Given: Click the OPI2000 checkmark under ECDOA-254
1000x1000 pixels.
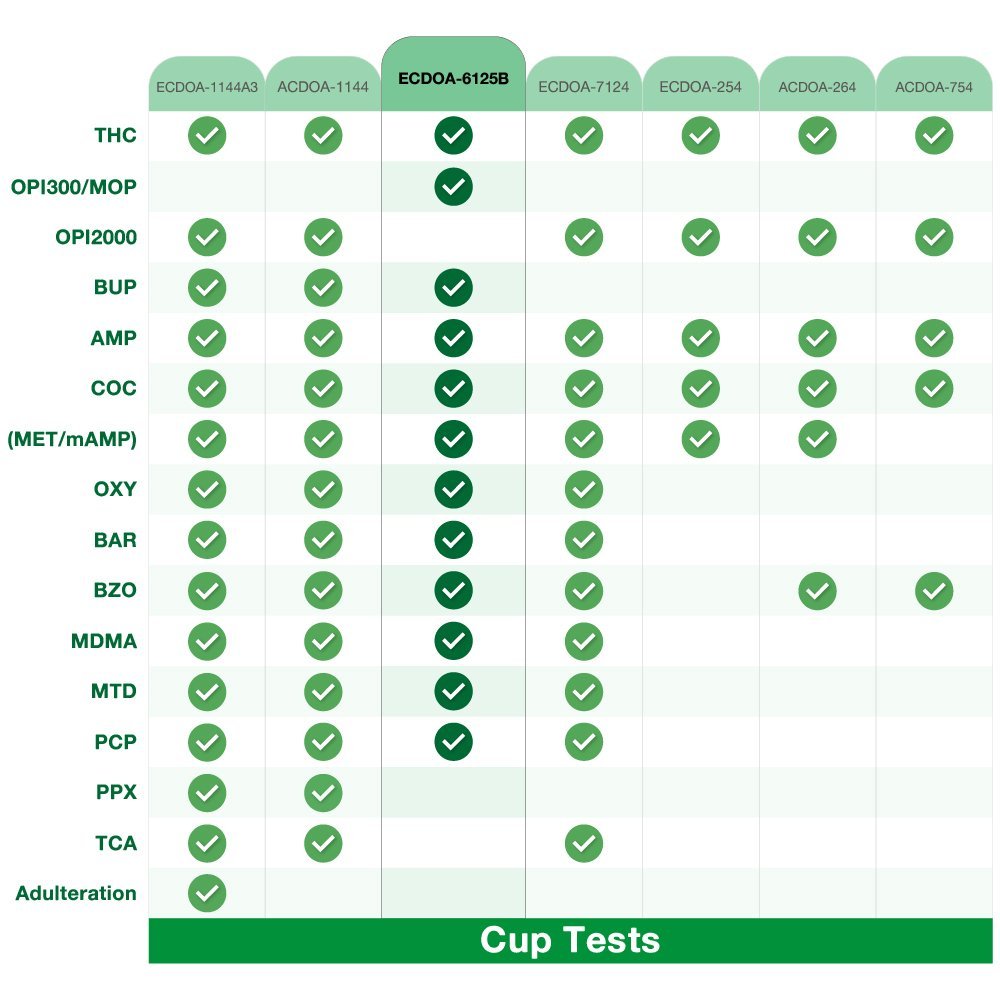Looking at the screenshot, I should click(701, 237).
